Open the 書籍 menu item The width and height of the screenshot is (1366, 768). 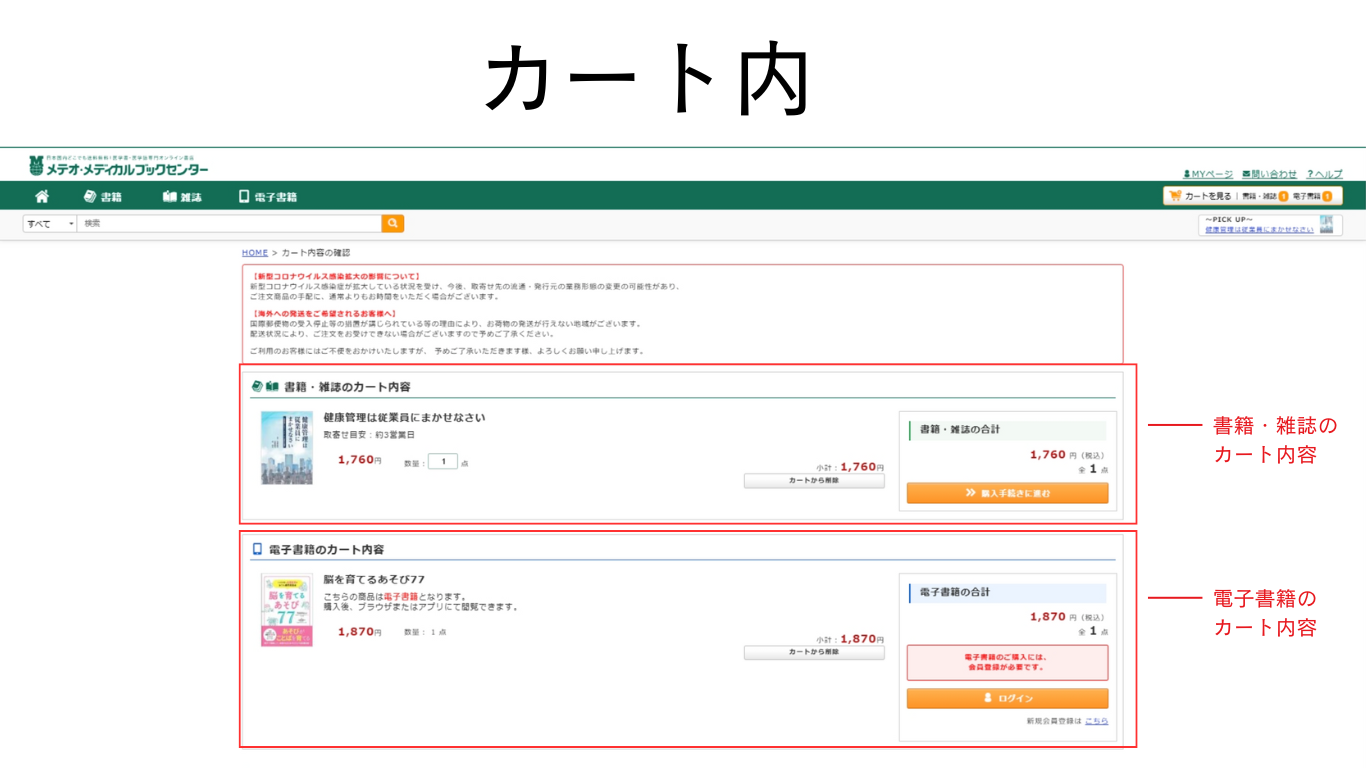point(103,197)
